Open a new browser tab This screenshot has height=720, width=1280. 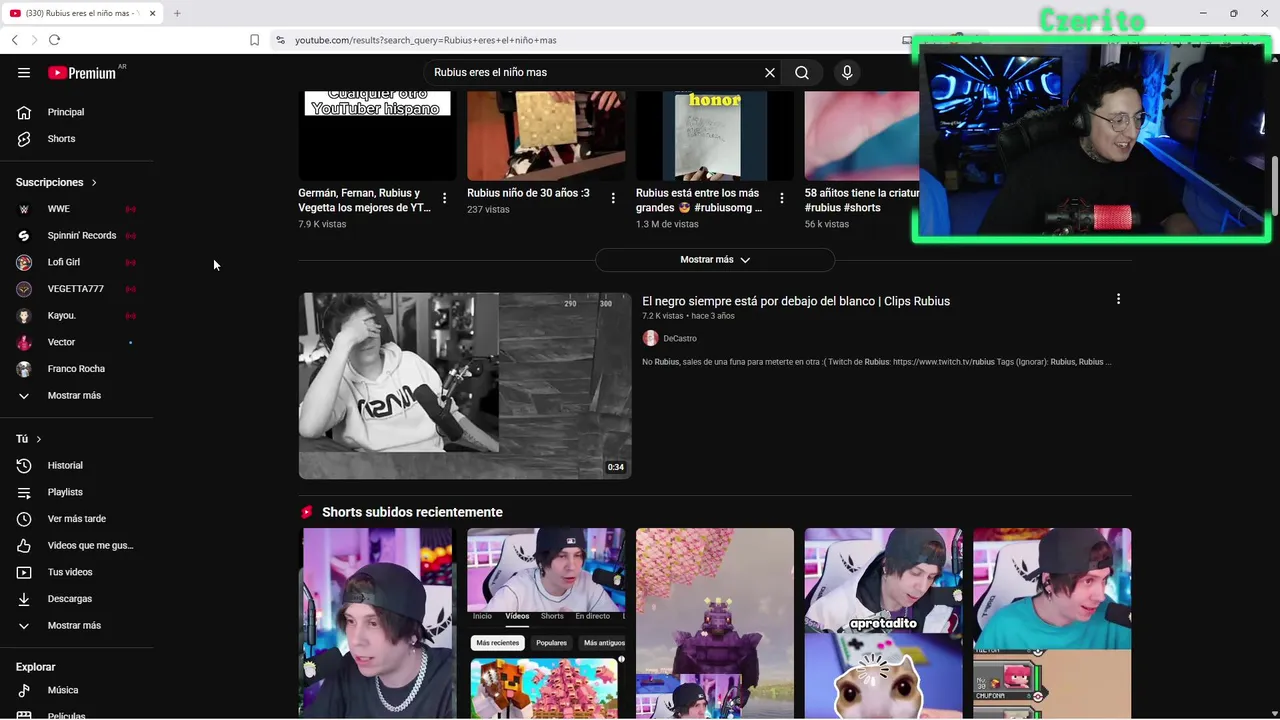click(x=177, y=13)
